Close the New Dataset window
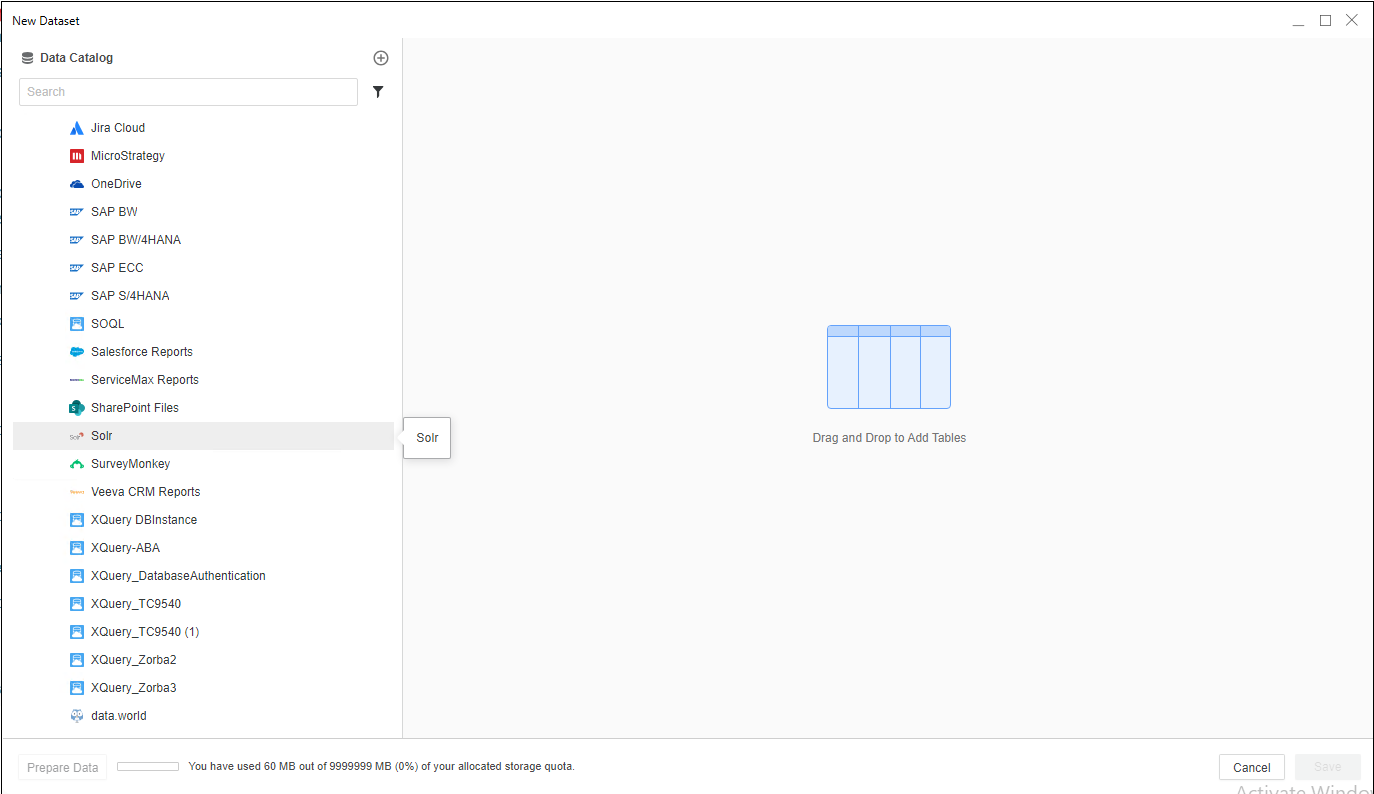The height and width of the screenshot is (794, 1374). click(1352, 20)
